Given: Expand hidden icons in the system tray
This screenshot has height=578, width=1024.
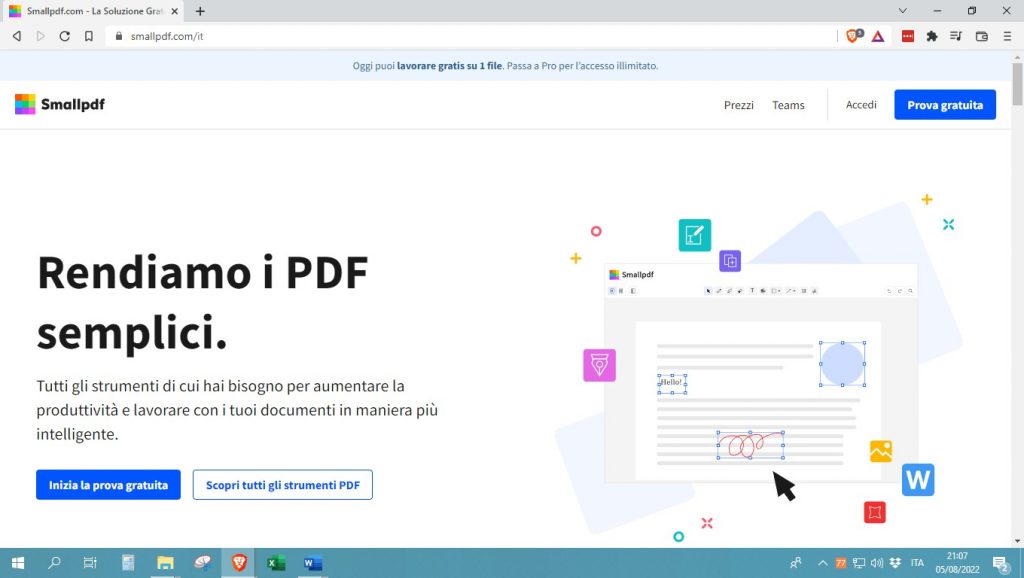Looking at the screenshot, I should (x=822, y=562).
